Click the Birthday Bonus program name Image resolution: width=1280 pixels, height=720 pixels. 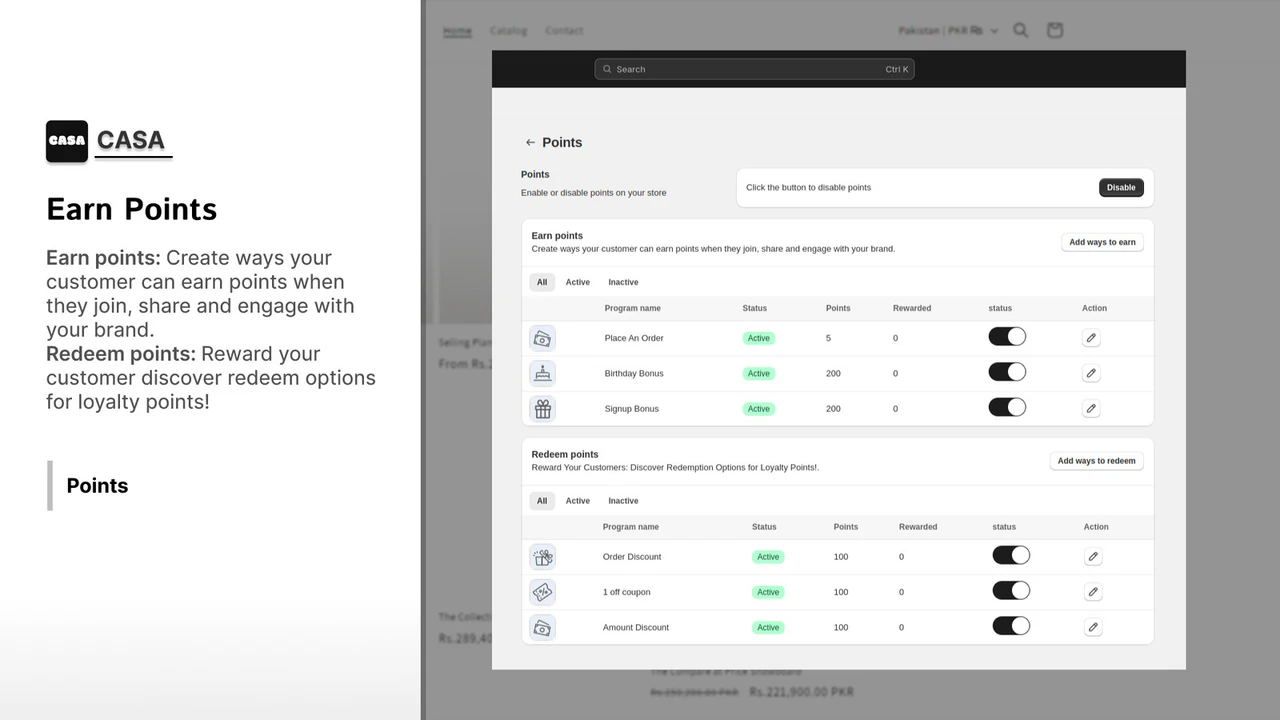634,373
